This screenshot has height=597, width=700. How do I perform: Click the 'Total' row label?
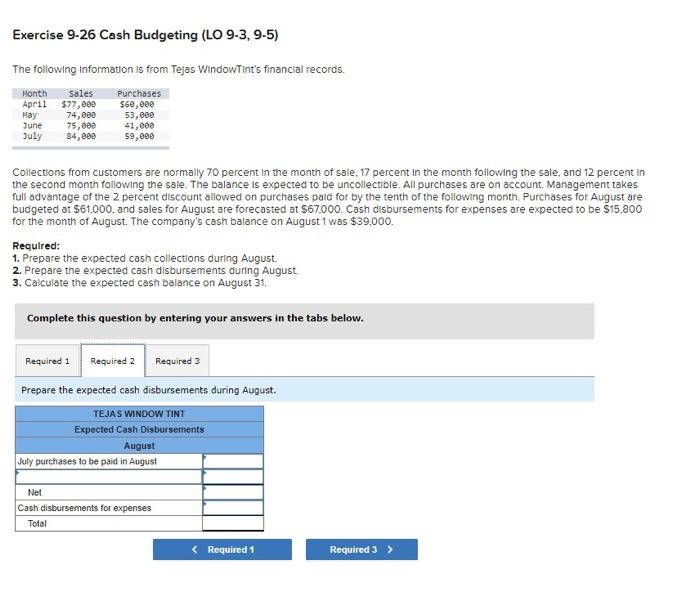point(37,523)
